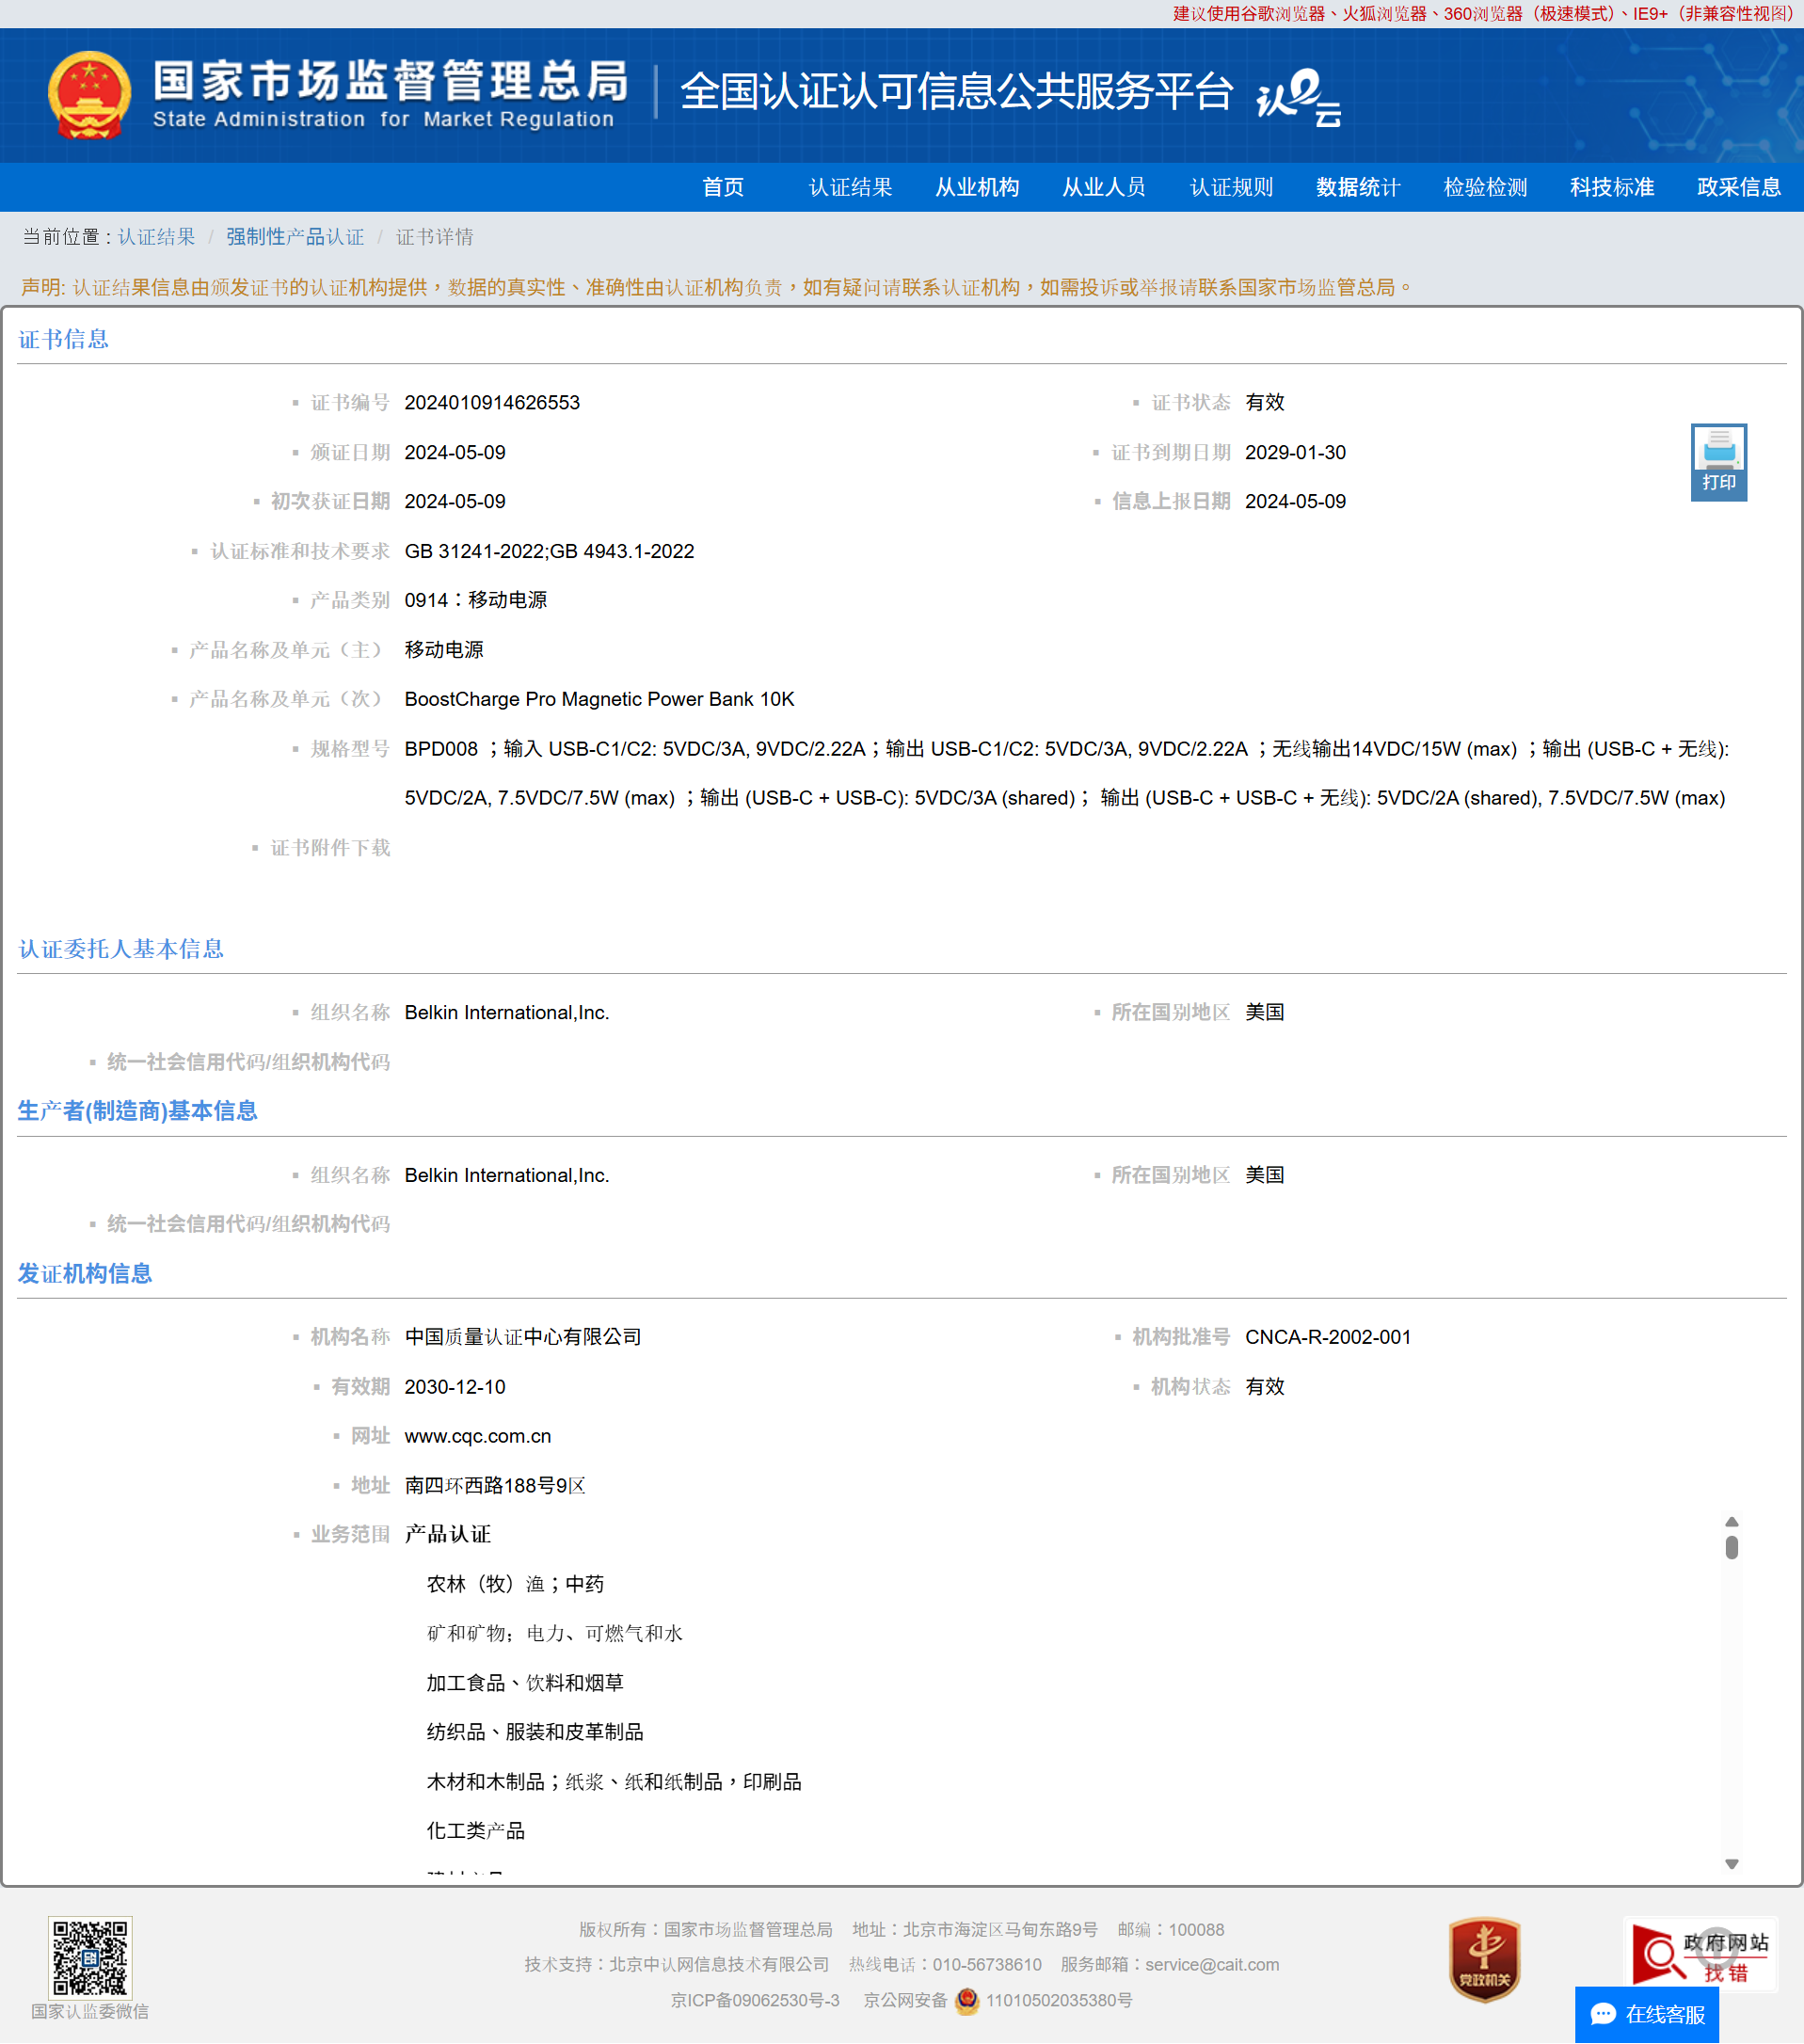Viewport: 1804px width, 2044px height.
Task: Go to the 首页 home menu item
Action: click(723, 187)
